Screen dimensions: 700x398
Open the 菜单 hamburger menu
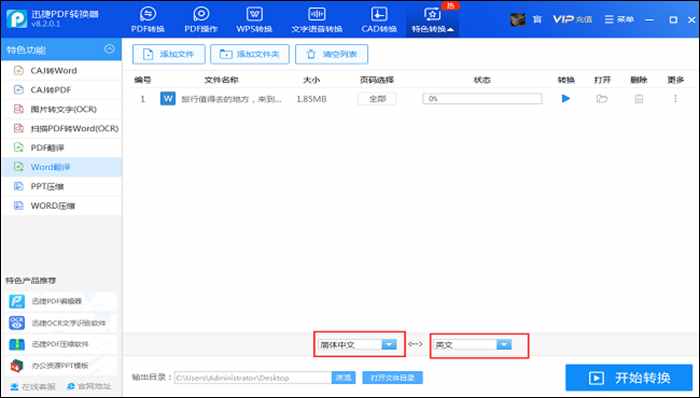click(x=619, y=20)
